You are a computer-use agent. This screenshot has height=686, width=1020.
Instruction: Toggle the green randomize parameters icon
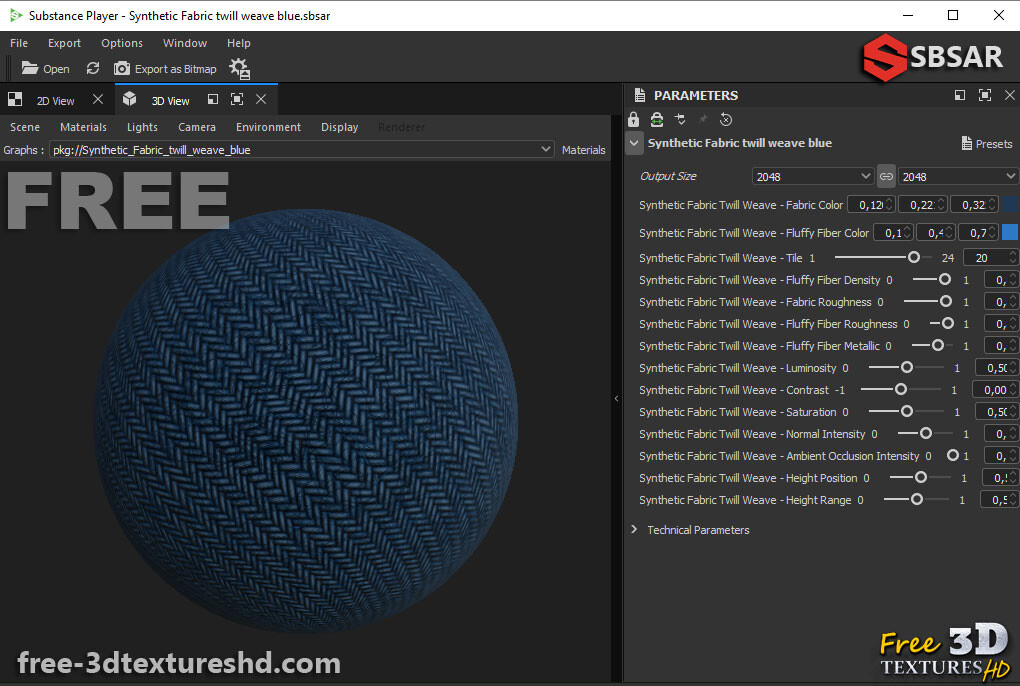[656, 119]
